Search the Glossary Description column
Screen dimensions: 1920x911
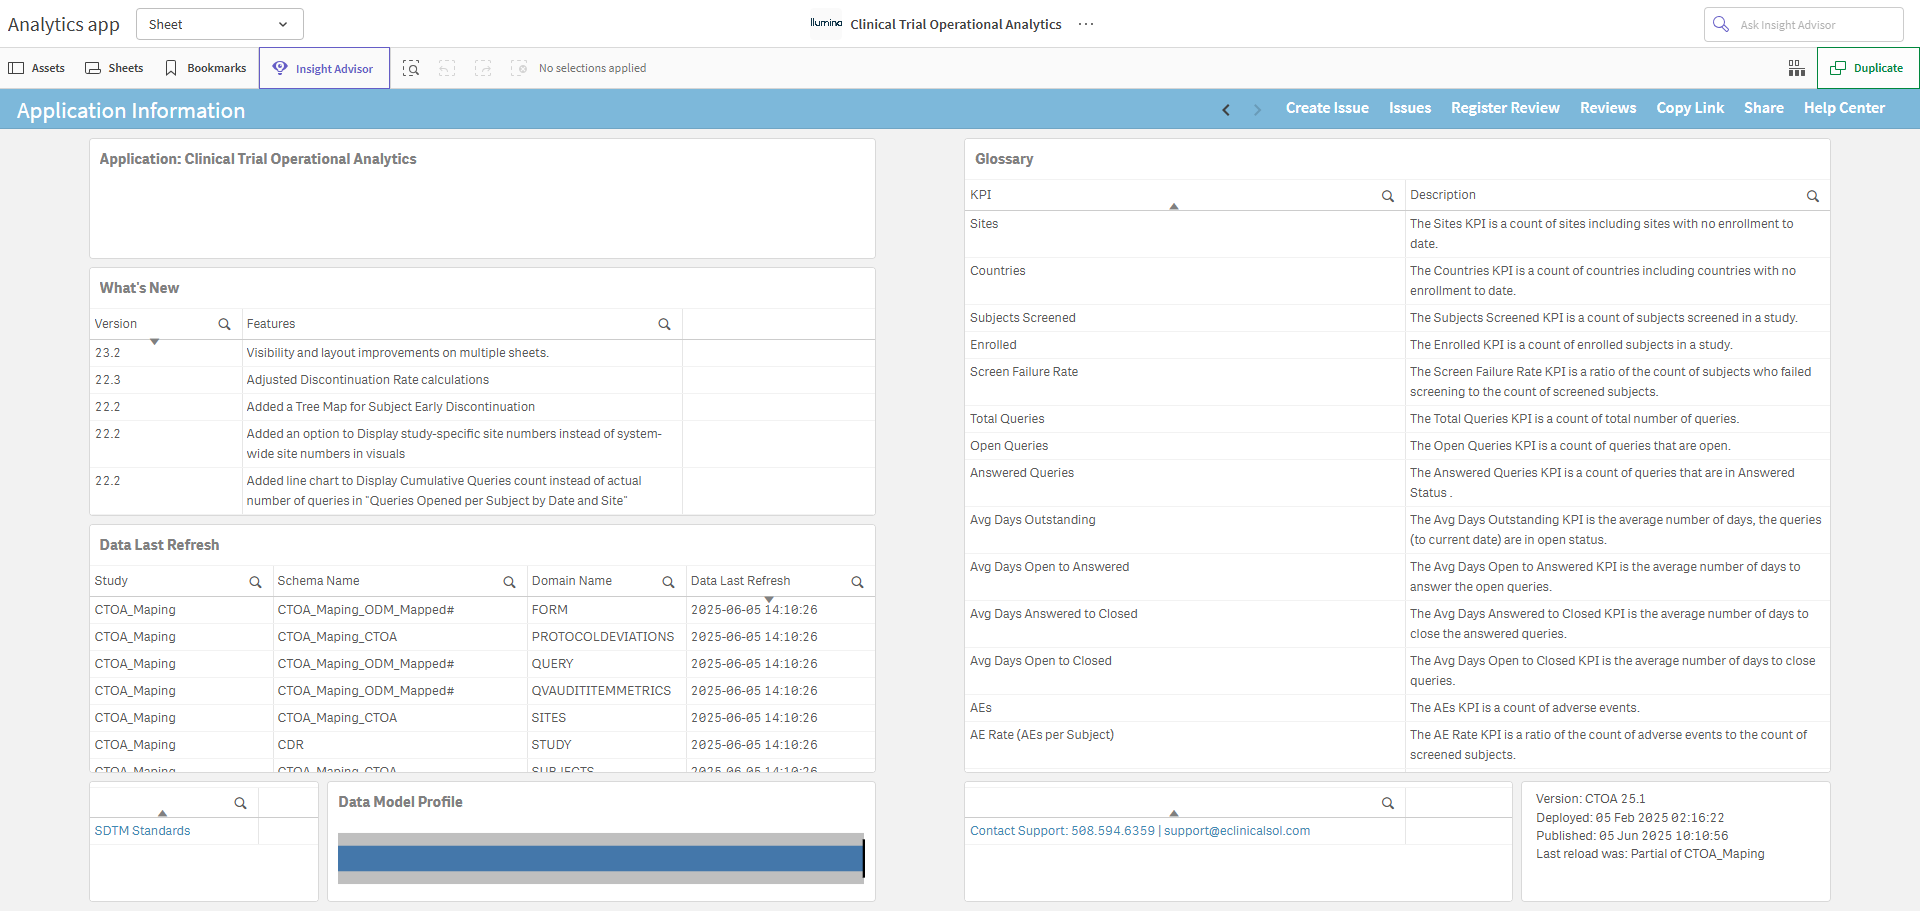pos(1813,196)
